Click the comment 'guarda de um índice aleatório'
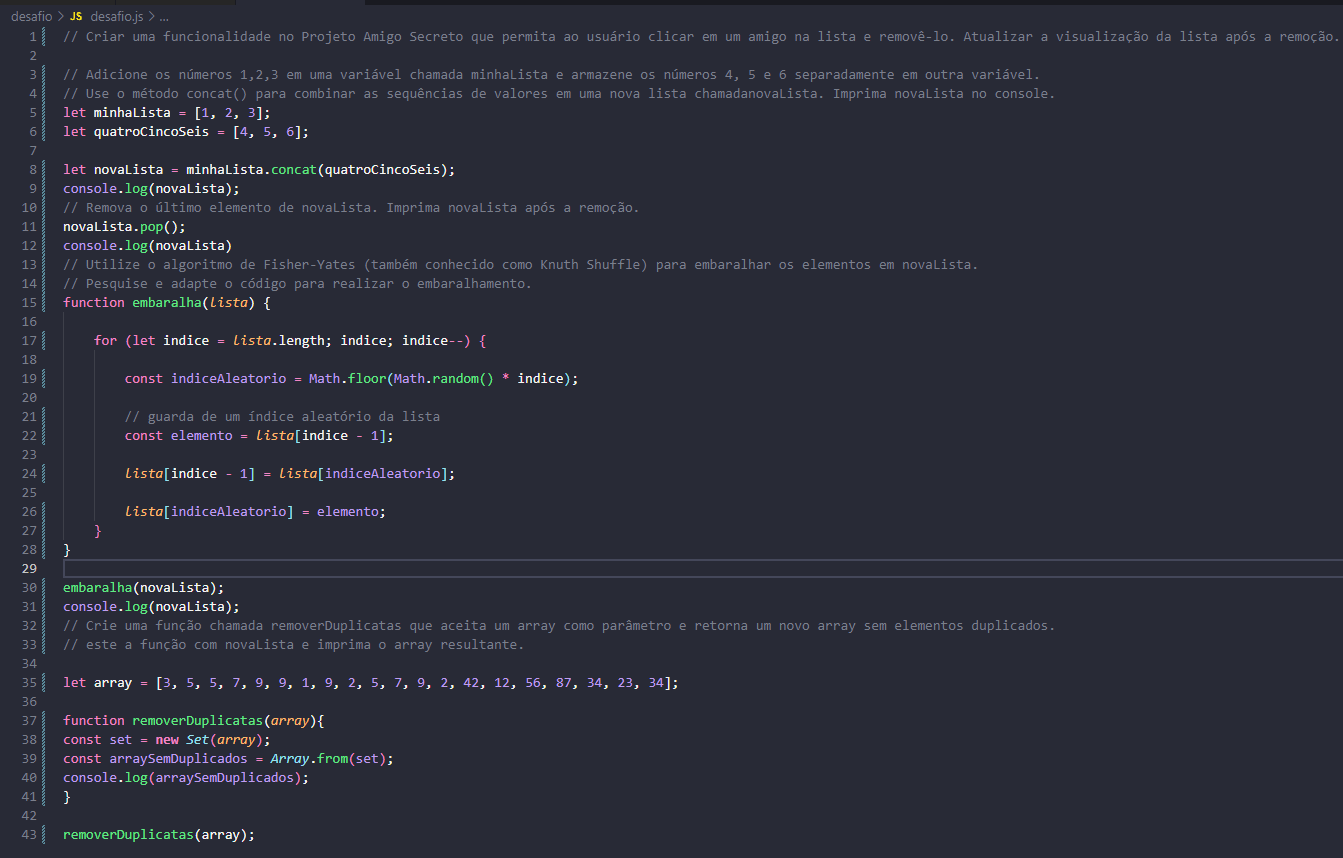1343x858 pixels. pos(282,416)
